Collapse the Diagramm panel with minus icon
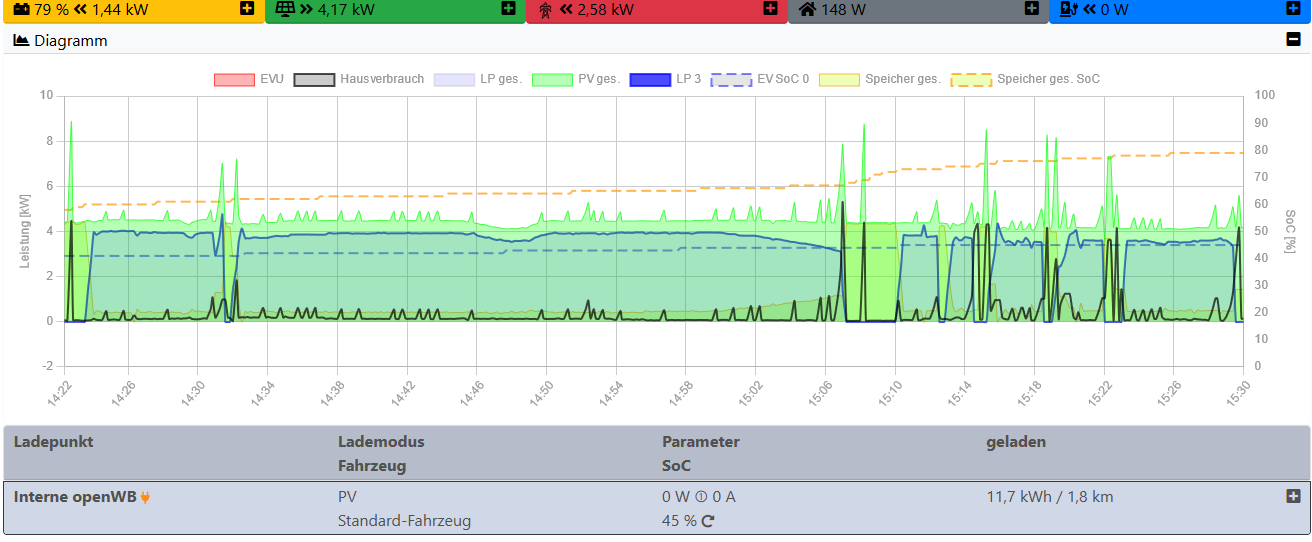 [x=1293, y=40]
